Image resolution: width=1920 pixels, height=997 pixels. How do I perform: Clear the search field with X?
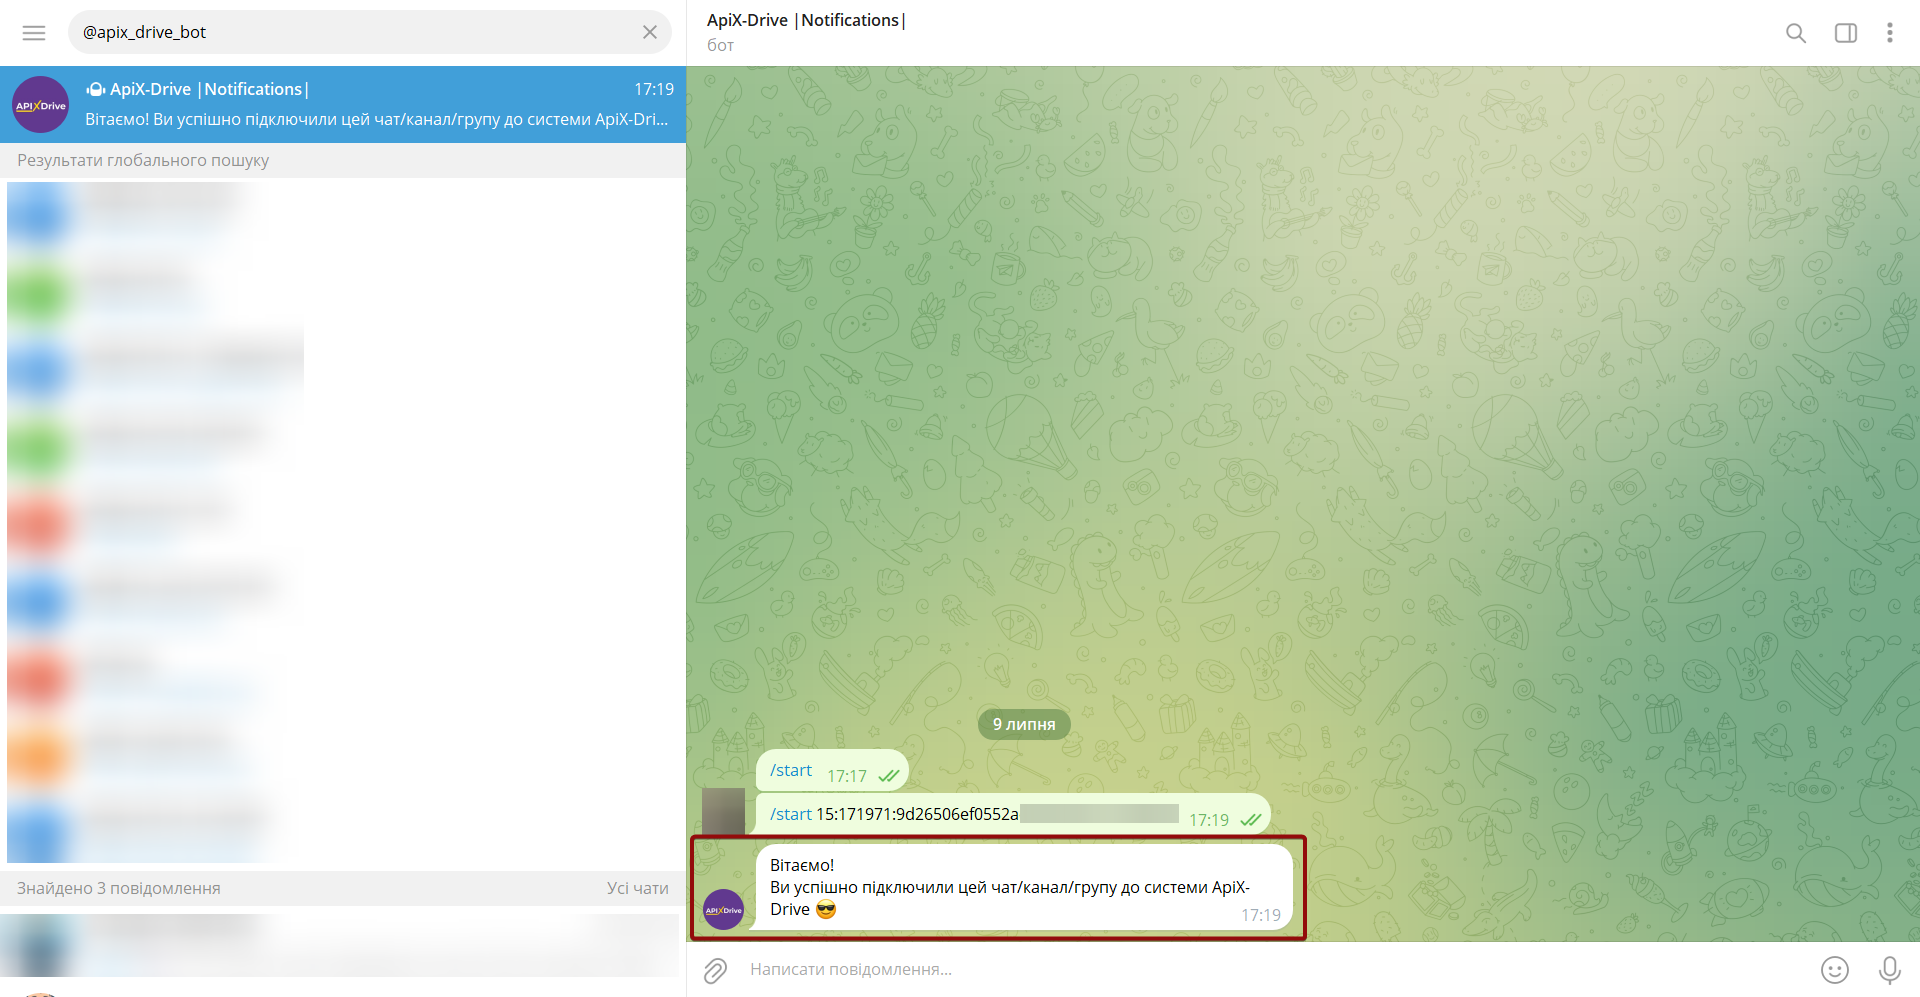click(x=650, y=32)
